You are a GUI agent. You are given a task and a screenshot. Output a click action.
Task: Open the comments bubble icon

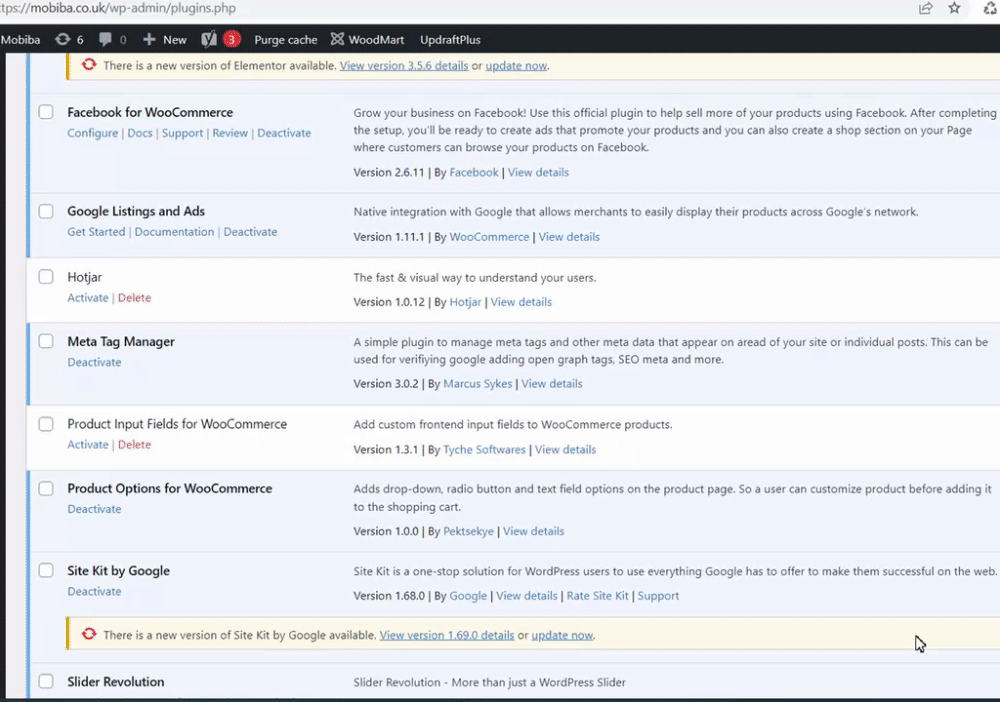point(105,40)
